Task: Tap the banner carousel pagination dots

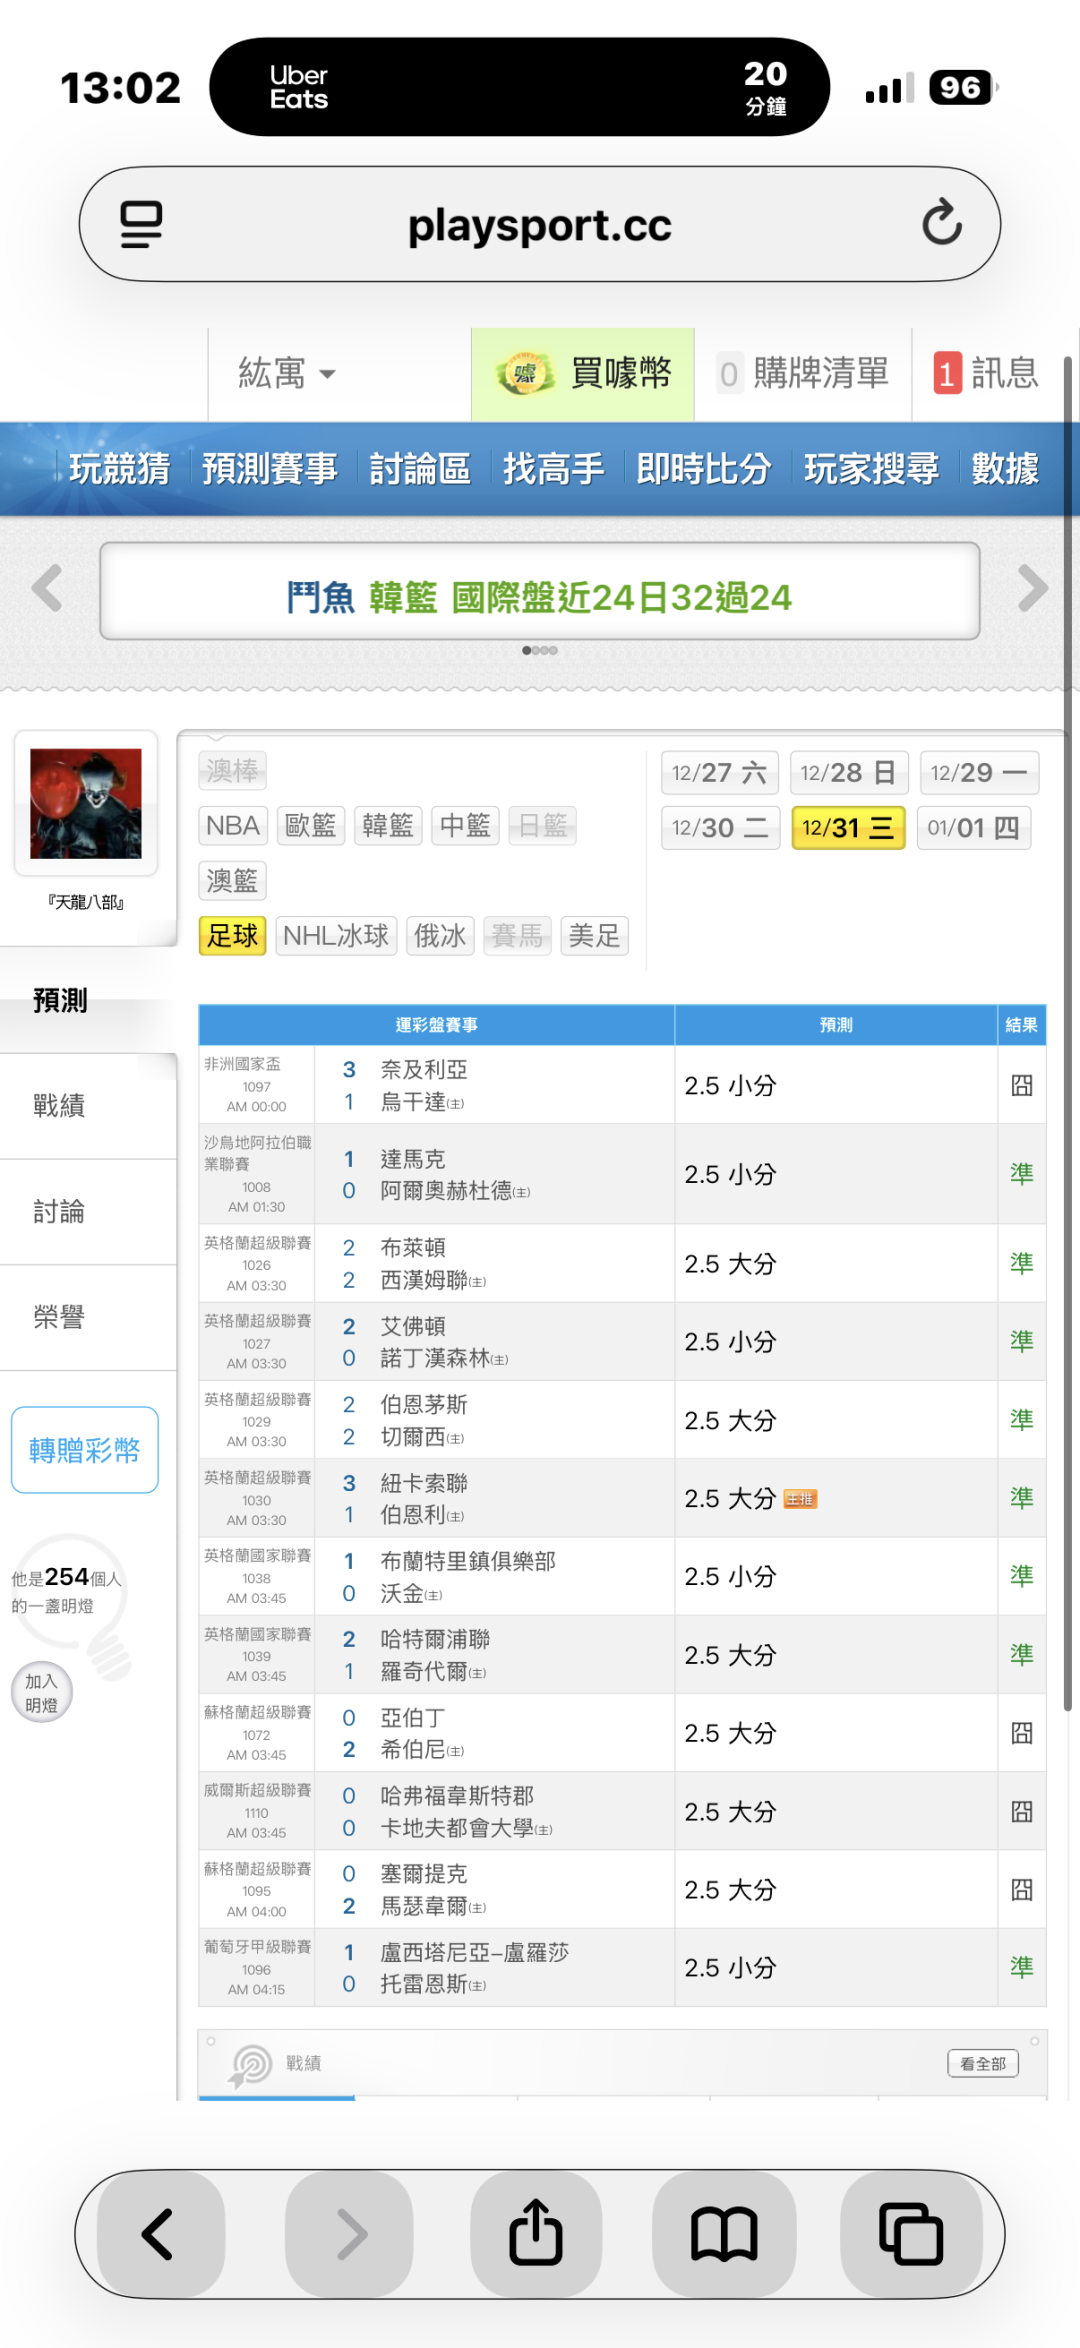Action: [x=540, y=651]
